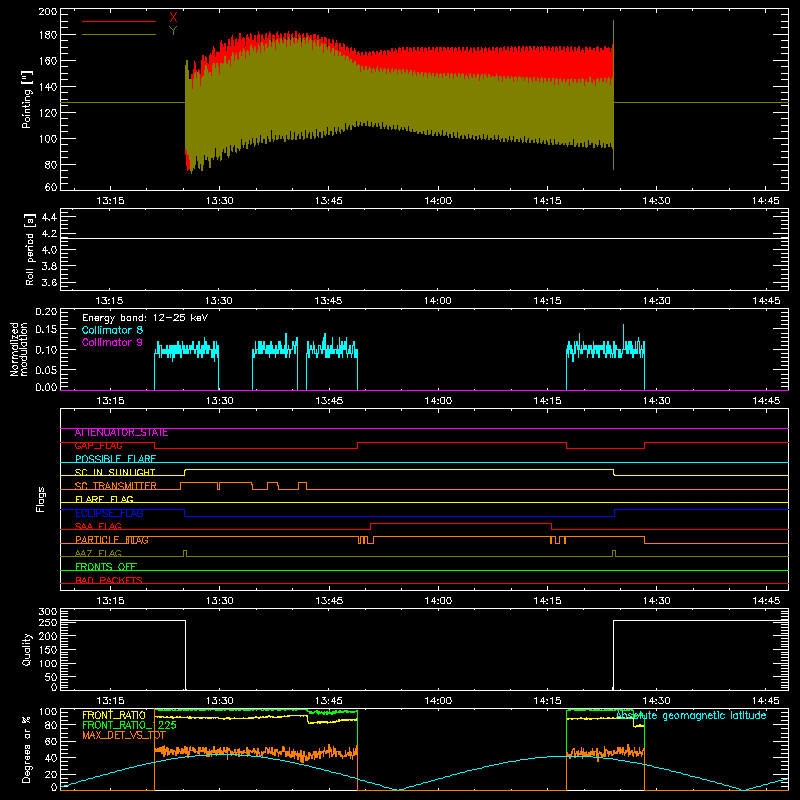Click 14:15 time label below modulation plot
This screenshot has width=800, height=800.
tap(547, 401)
